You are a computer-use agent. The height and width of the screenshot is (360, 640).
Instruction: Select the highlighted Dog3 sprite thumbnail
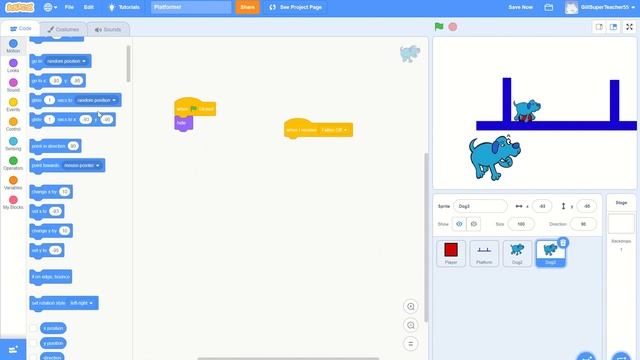[550, 254]
